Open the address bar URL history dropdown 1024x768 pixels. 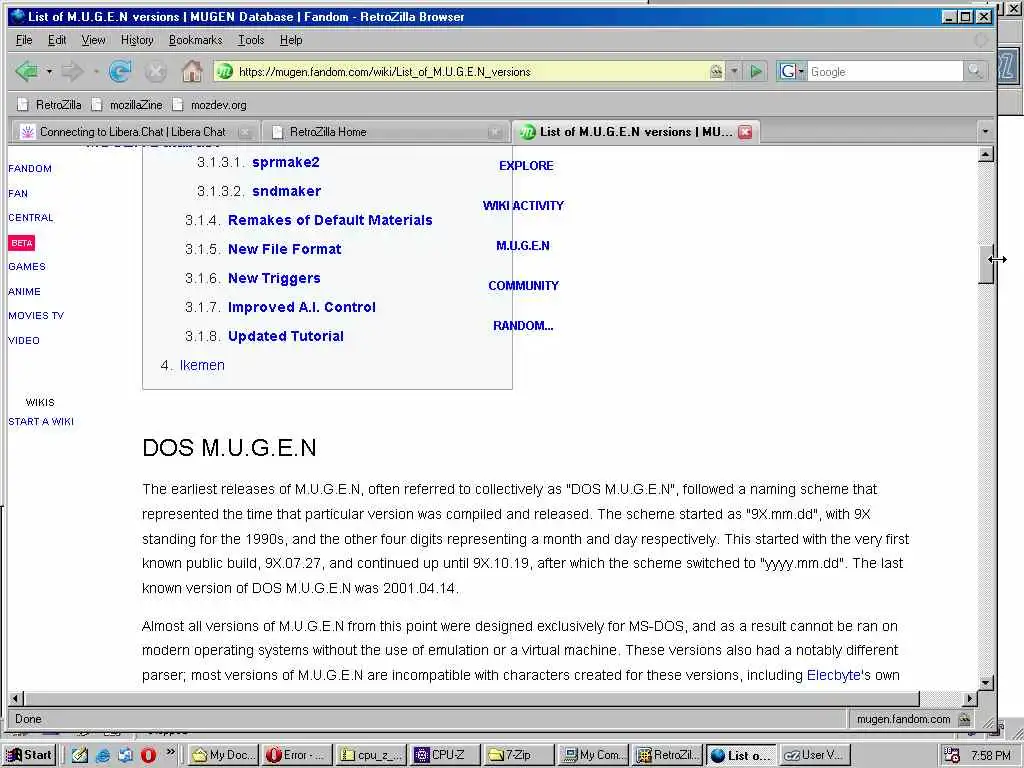734,71
